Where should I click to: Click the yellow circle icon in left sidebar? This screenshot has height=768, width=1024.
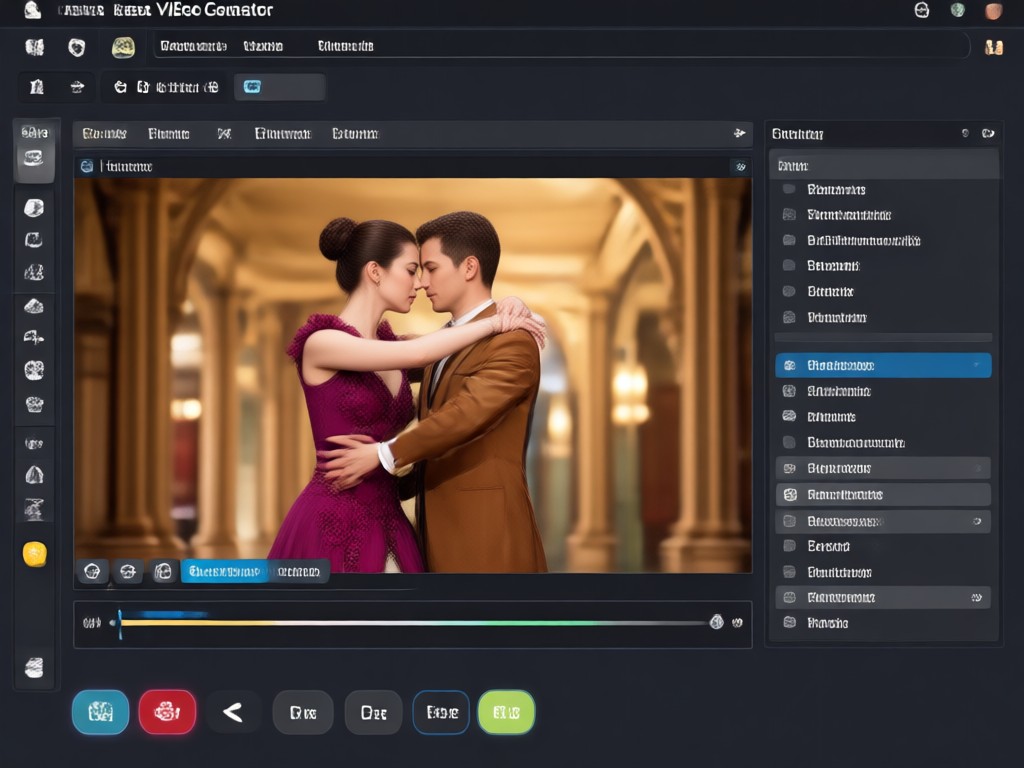tap(35, 554)
